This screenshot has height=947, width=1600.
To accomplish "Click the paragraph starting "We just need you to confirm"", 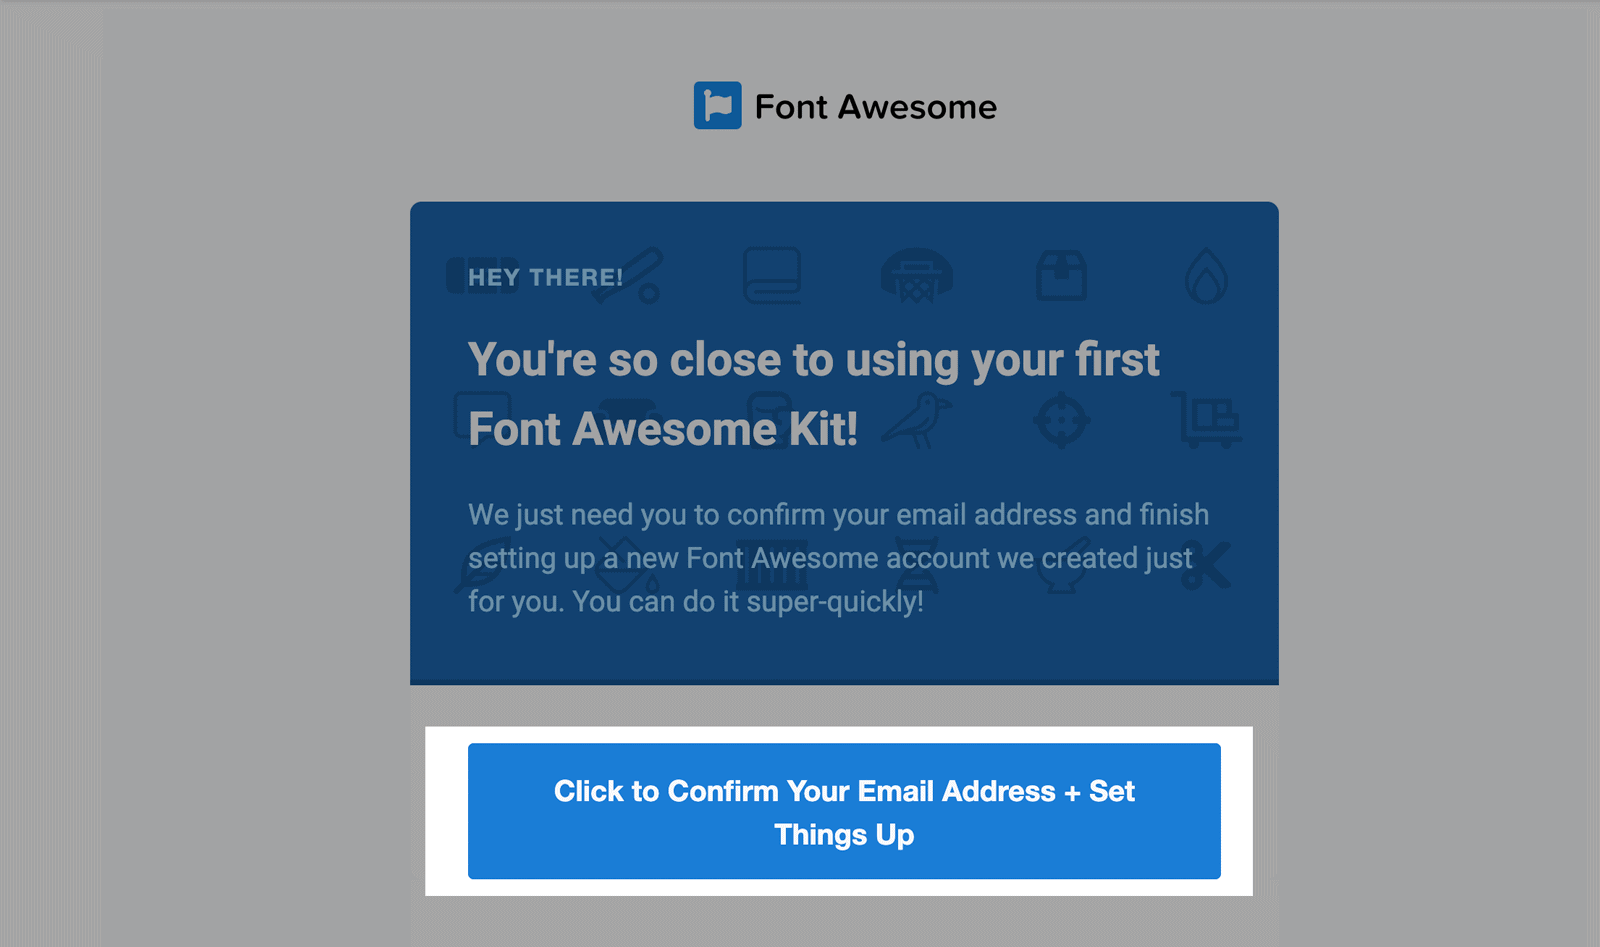I will [838, 558].
